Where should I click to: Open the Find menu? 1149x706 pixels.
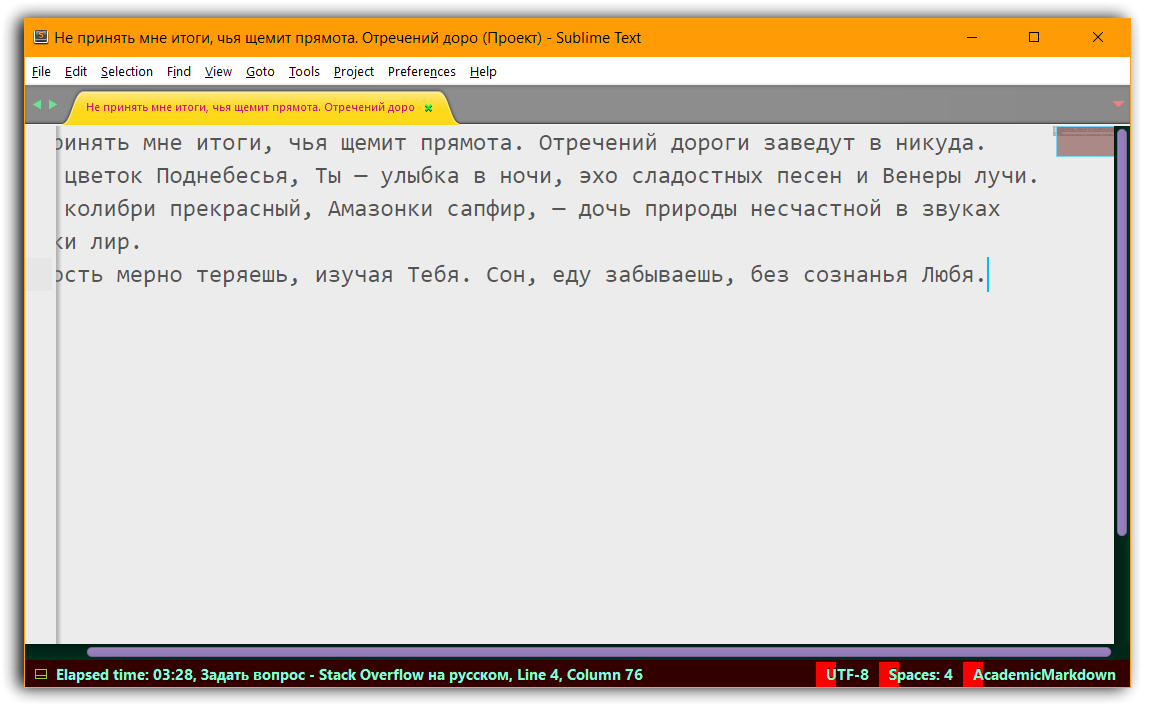(178, 72)
